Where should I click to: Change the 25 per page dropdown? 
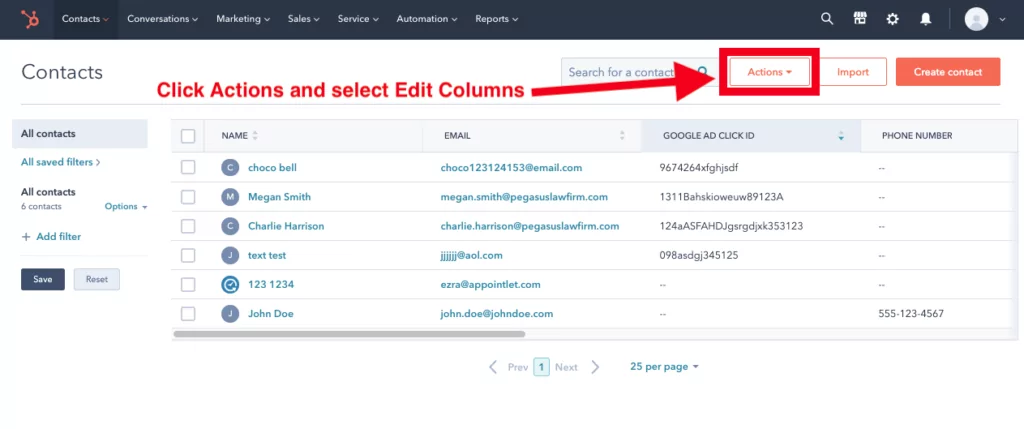[664, 367]
